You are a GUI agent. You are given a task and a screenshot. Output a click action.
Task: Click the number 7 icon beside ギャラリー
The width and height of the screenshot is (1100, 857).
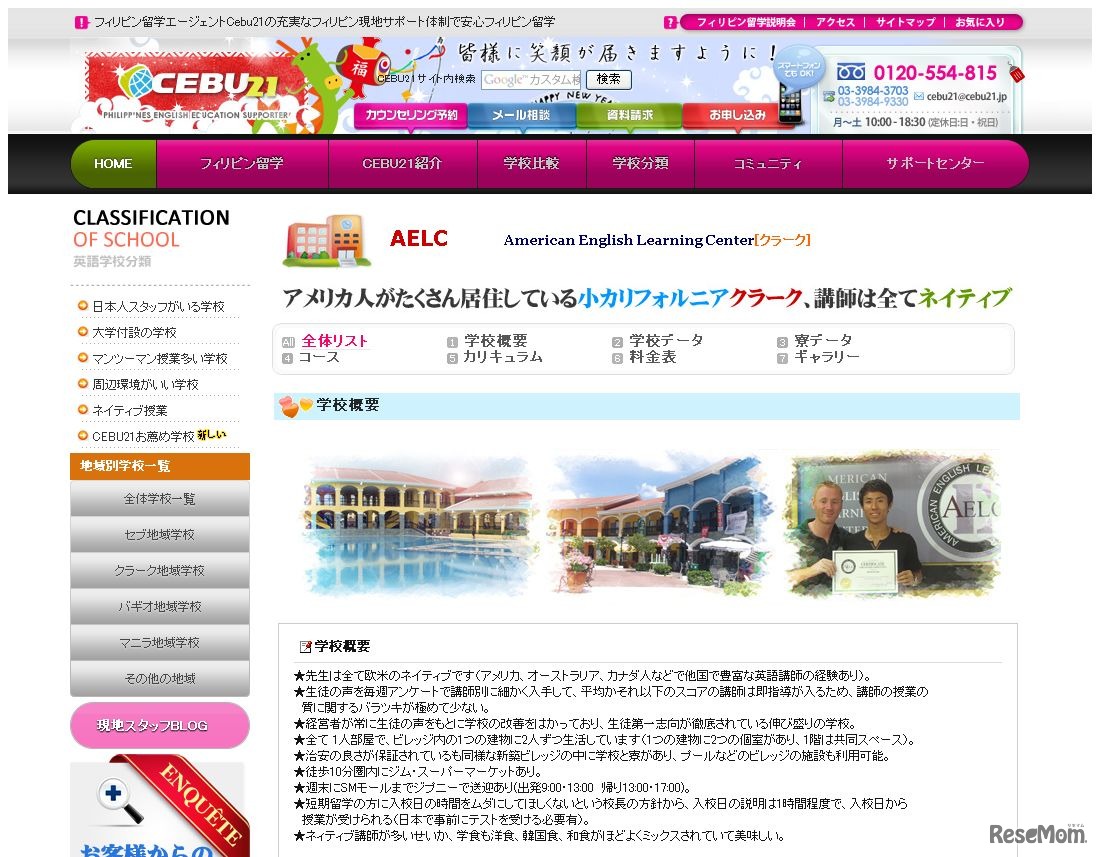coord(782,358)
